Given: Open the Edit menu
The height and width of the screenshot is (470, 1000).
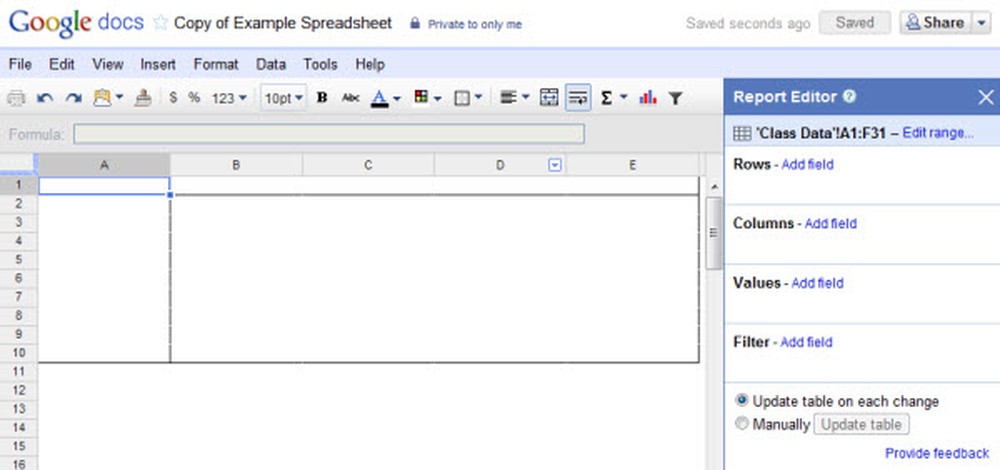Looking at the screenshot, I should pos(61,64).
